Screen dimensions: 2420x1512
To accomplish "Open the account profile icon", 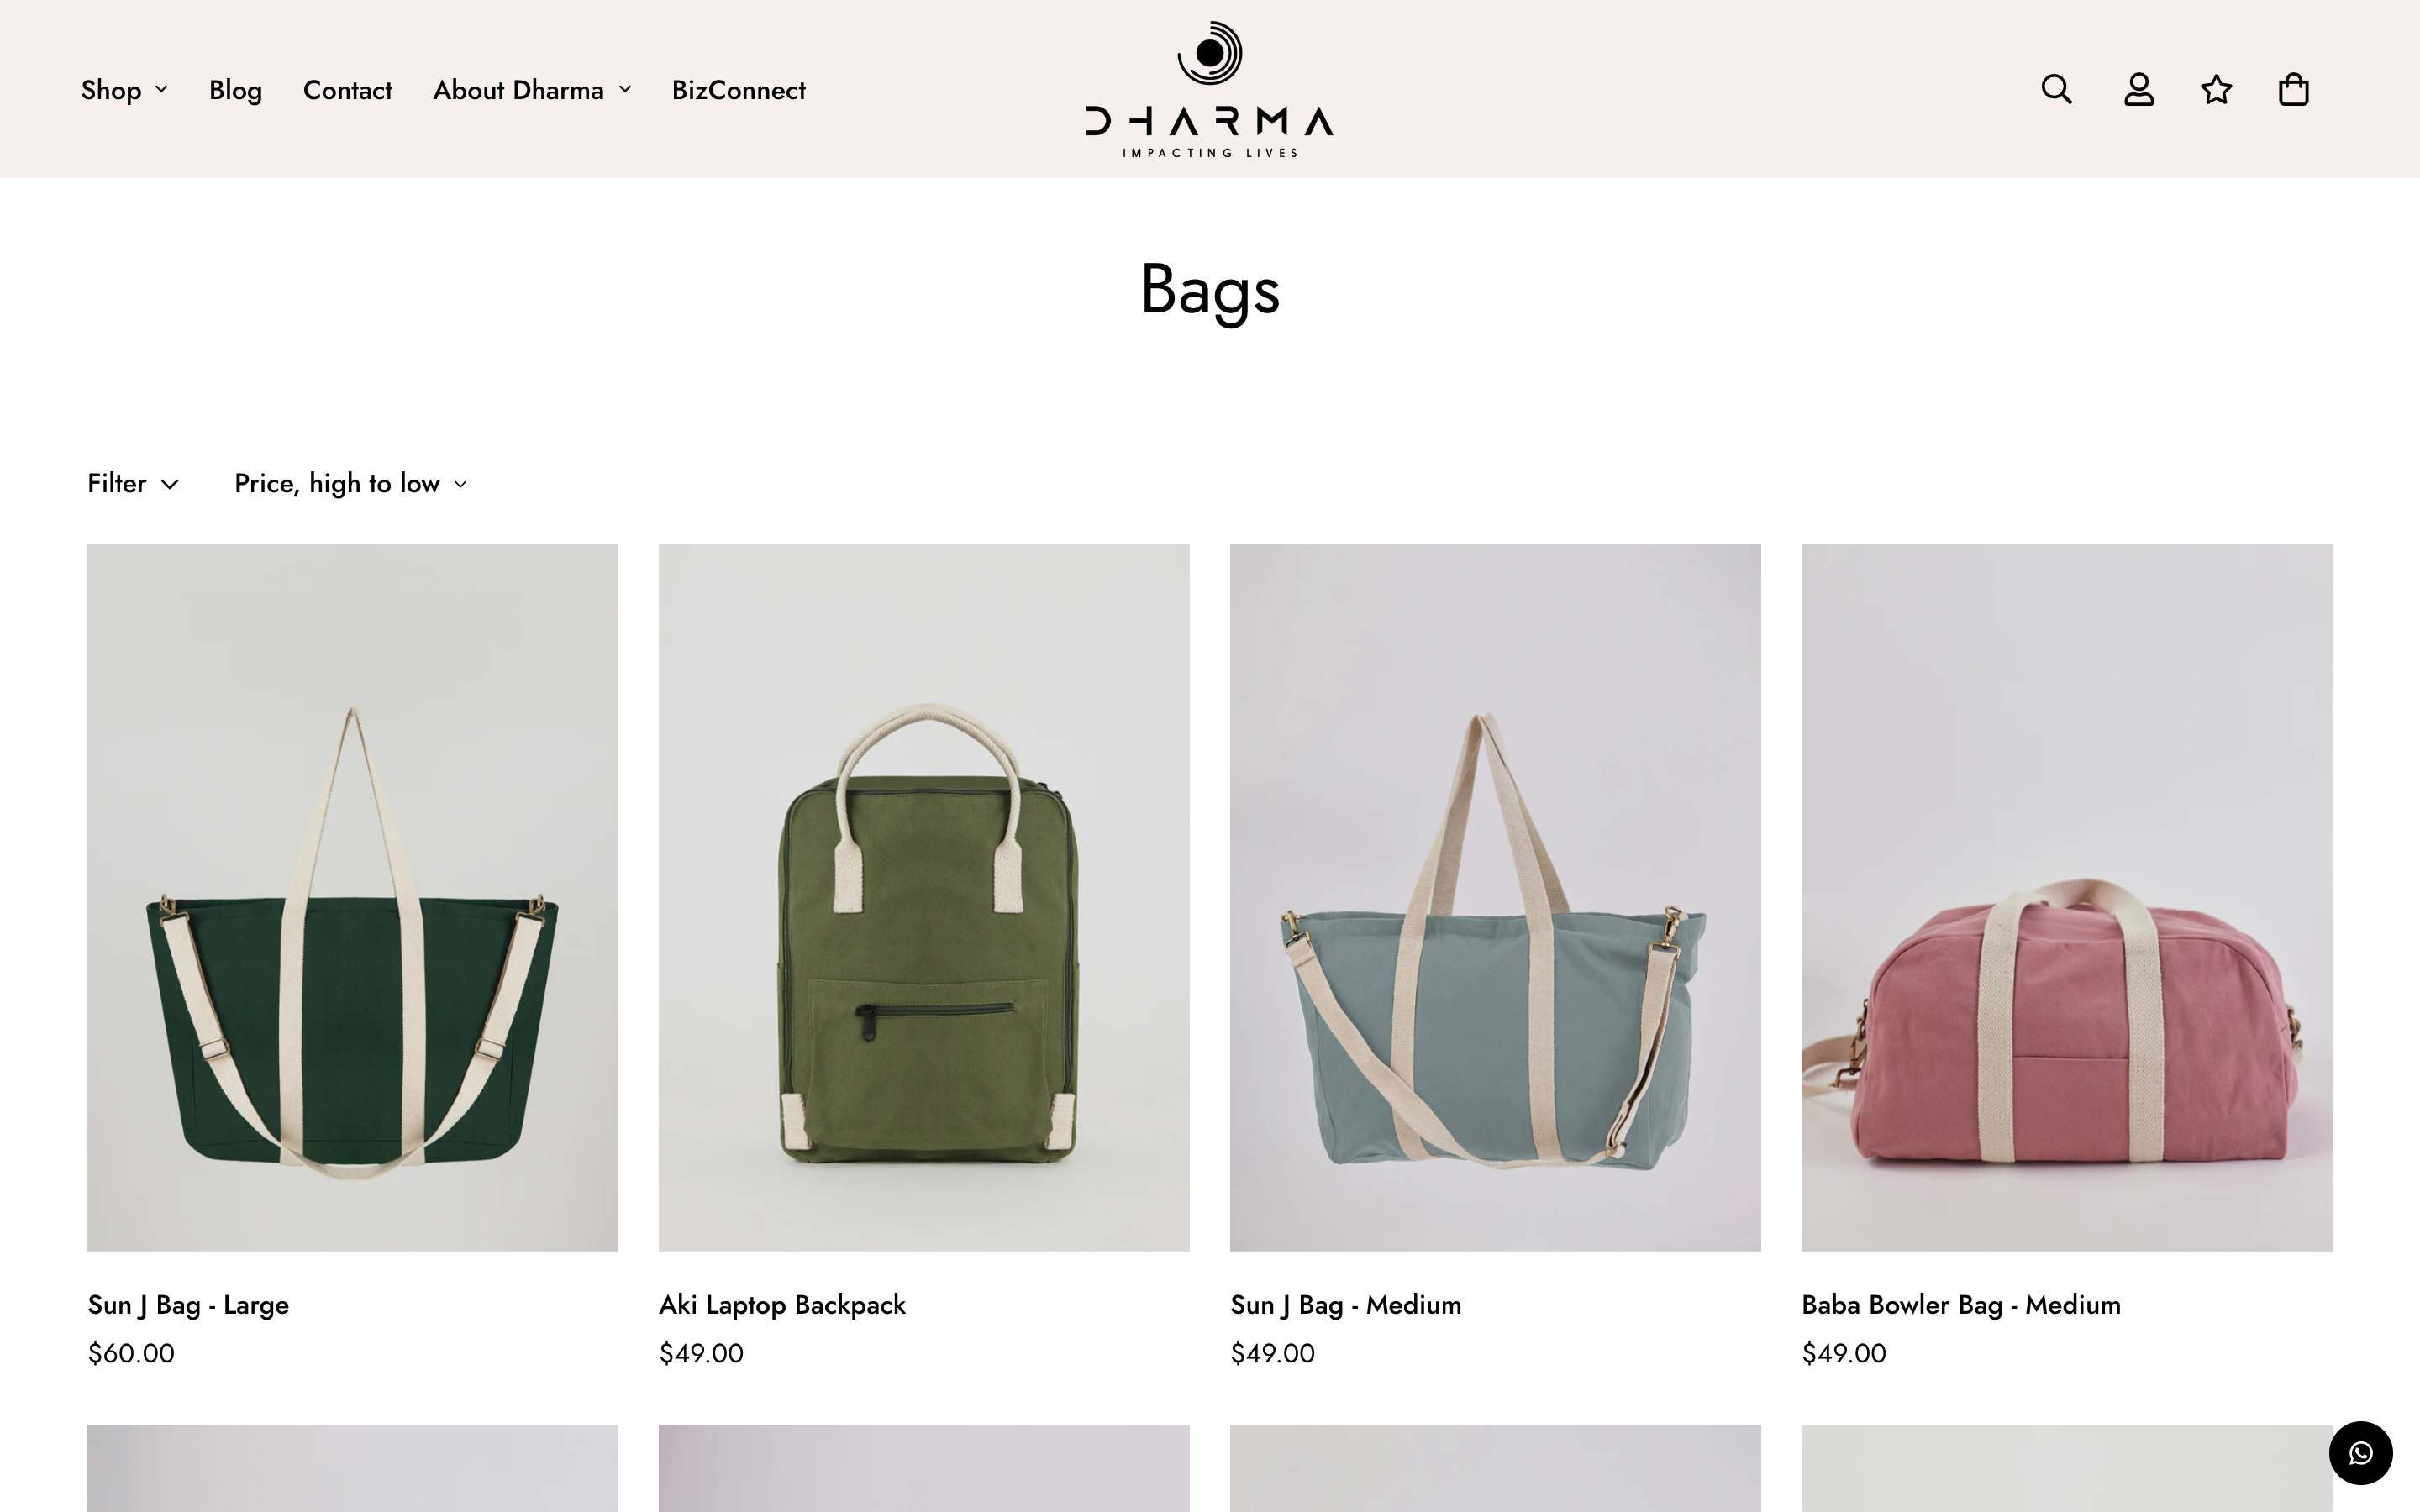I will tap(2138, 89).
